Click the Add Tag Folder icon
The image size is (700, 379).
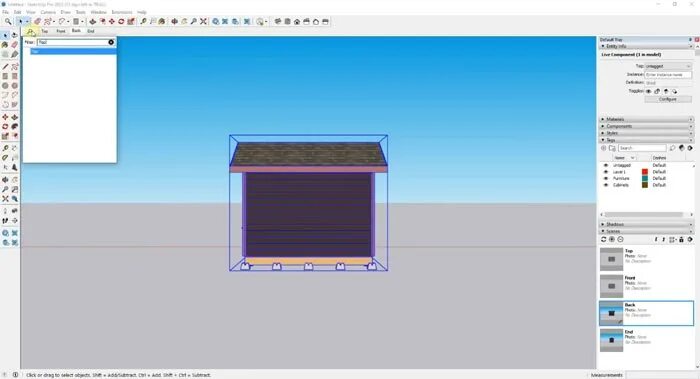click(612, 148)
